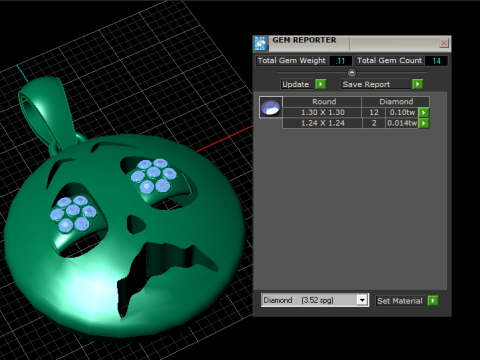Click the 1.24 X 1.24 size cell
This screenshot has height=360, width=480.
click(x=322, y=123)
